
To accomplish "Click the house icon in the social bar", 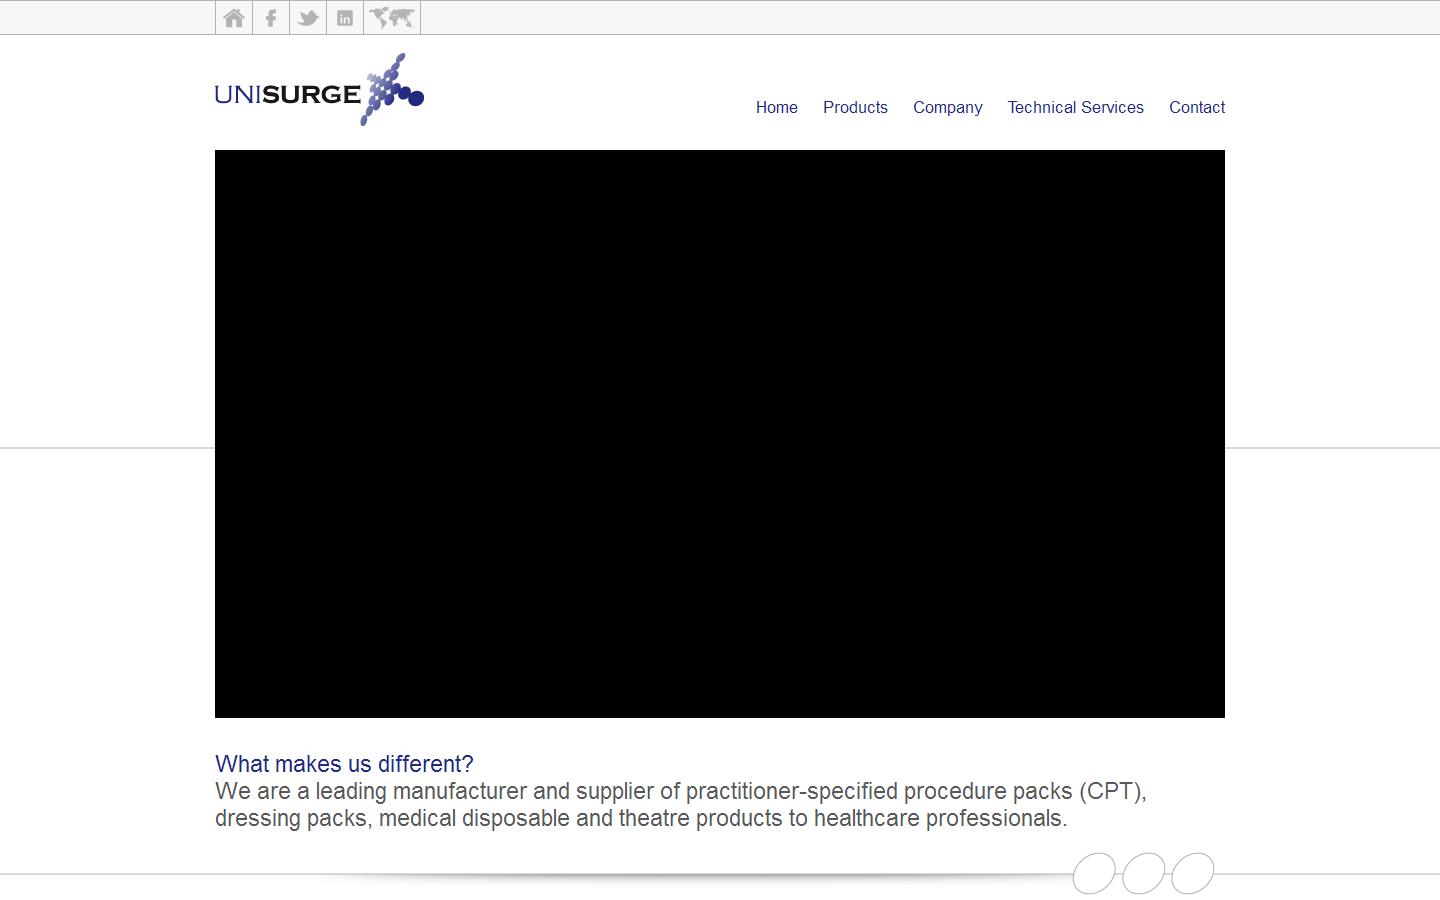I will pos(233,17).
